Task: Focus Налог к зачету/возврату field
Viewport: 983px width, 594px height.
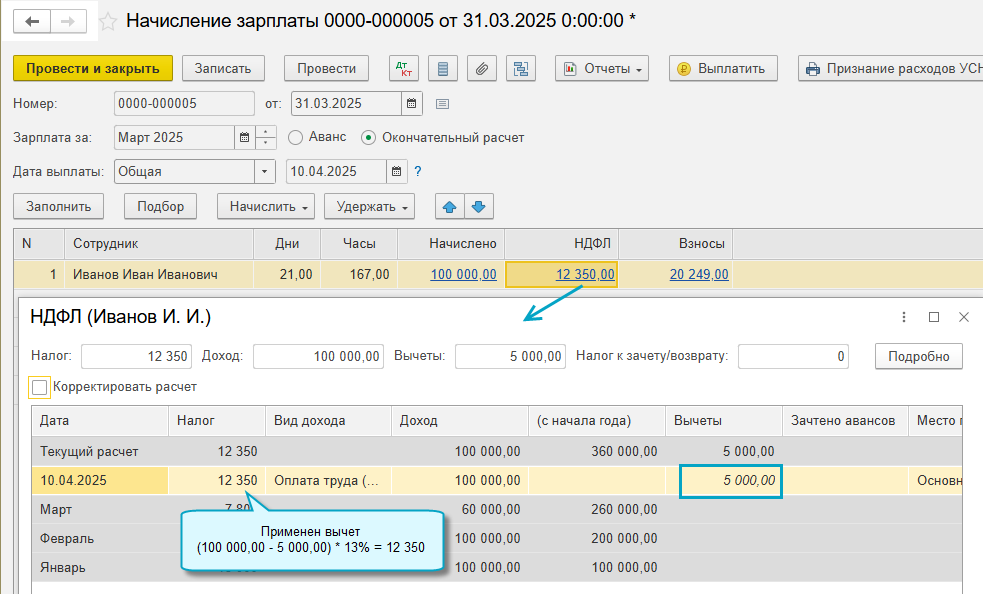Action: [x=794, y=356]
